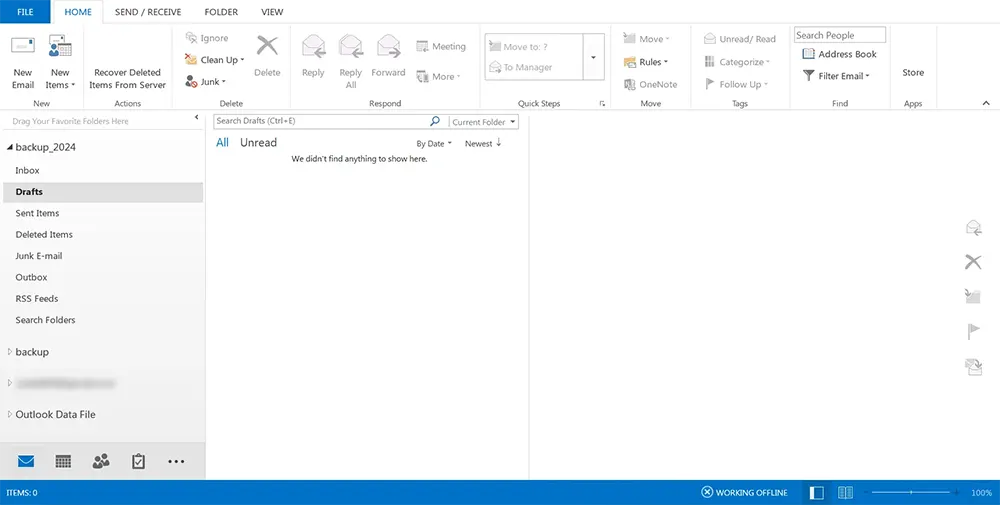
Task: Click Recover Deleted Items From Server
Action: pyautogui.click(x=128, y=78)
